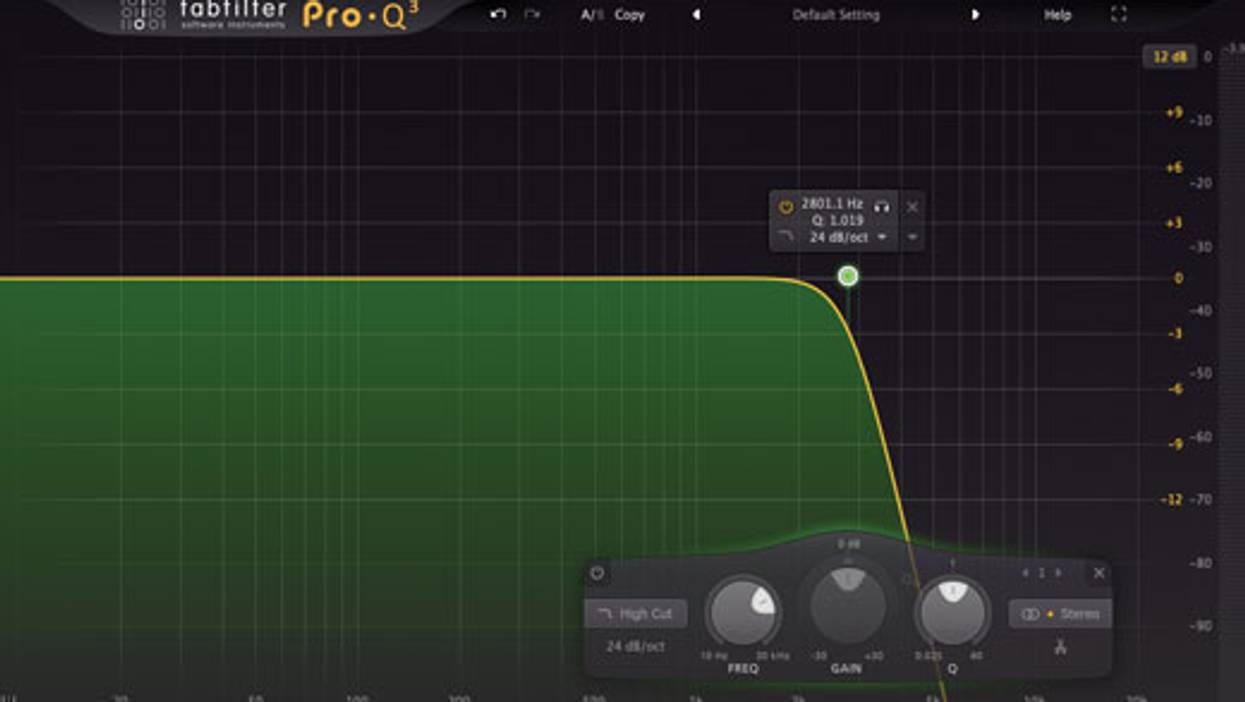Viewport: 1245px width, 702px height.
Task: Open the Help menu
Action: point(1057,15)
